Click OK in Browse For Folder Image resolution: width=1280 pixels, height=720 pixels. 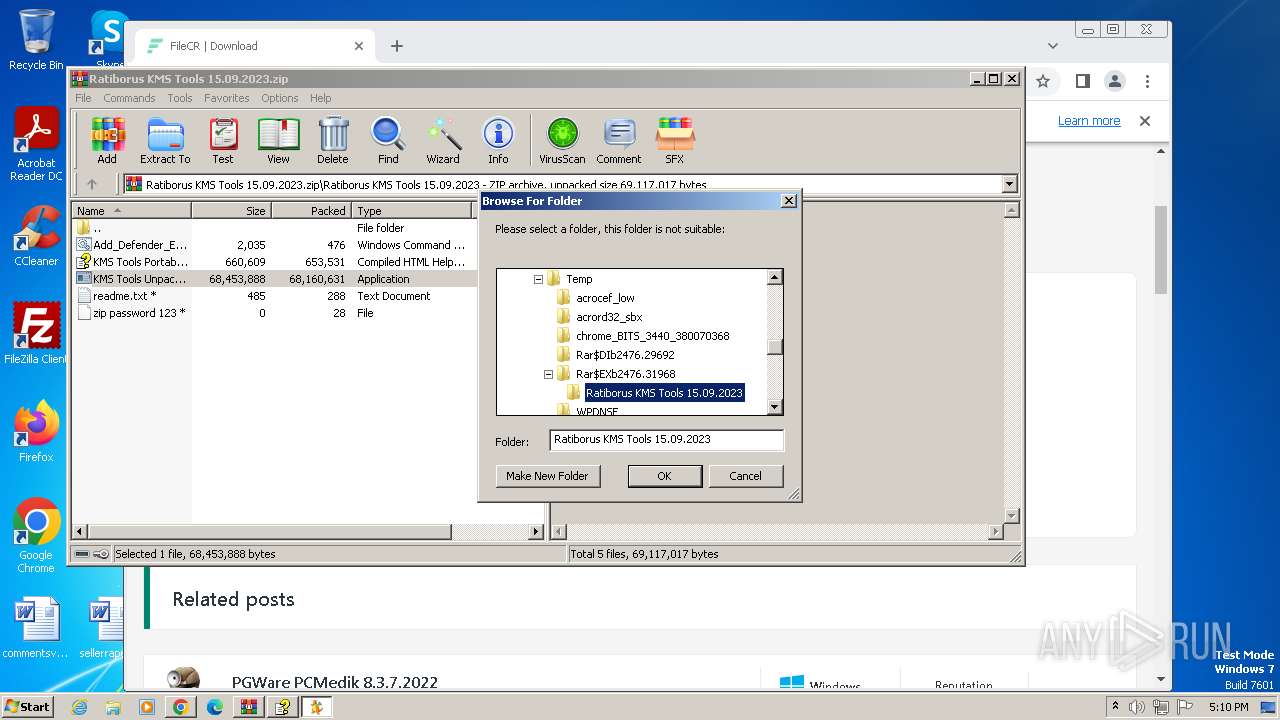[x=664, y=476]
